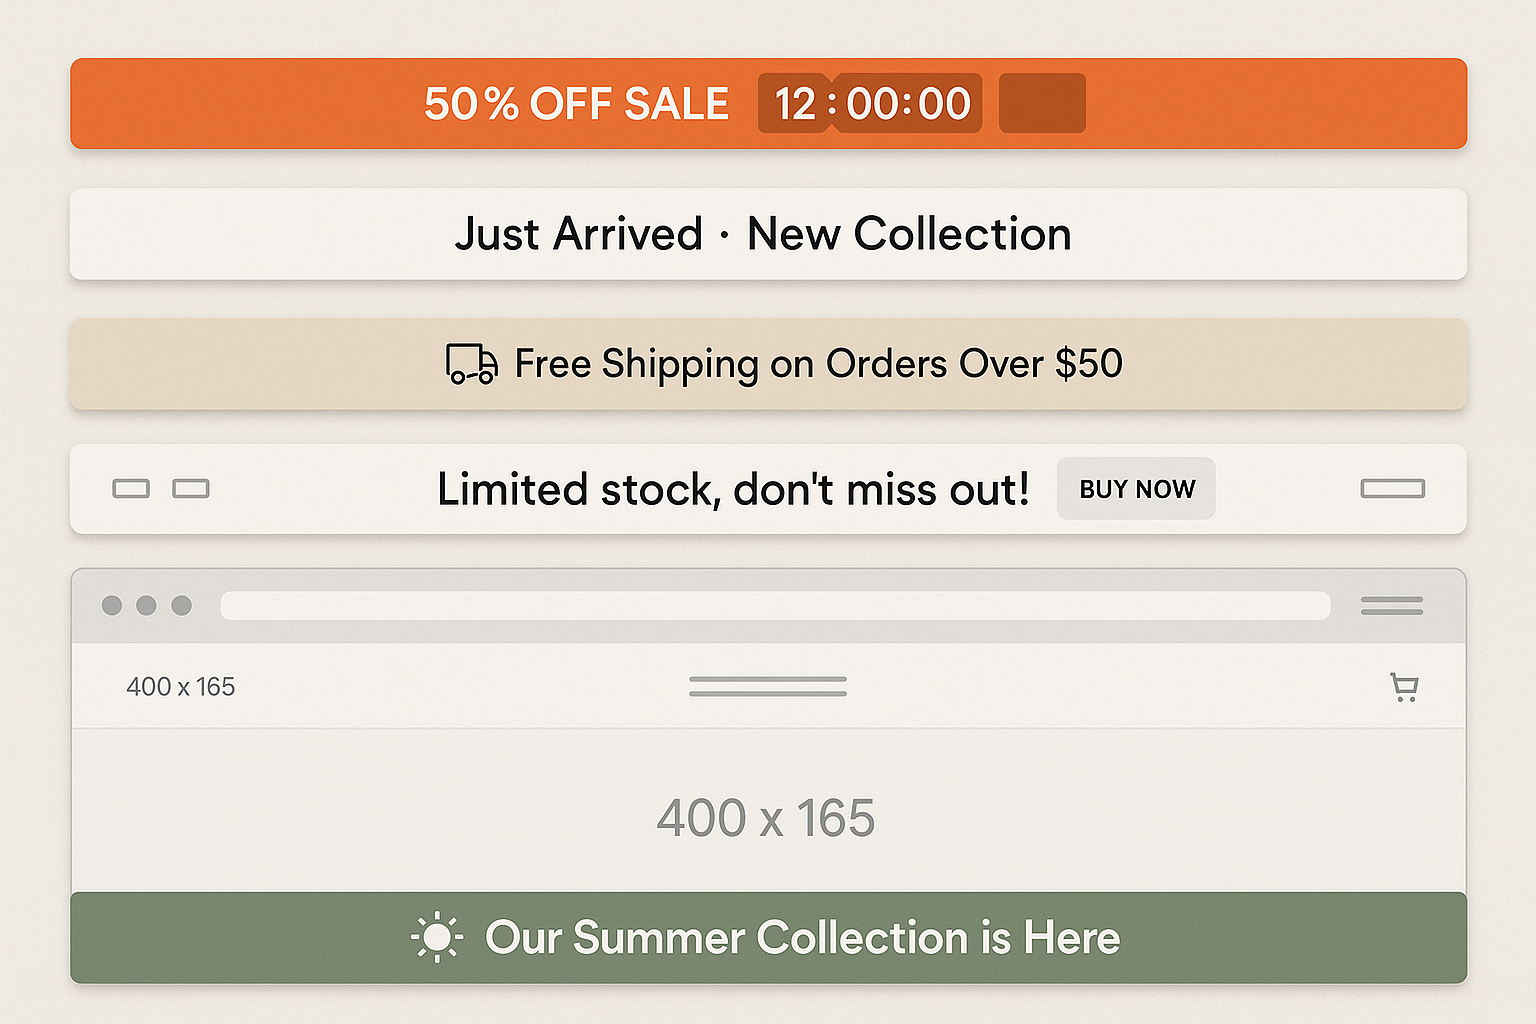Select the leftmost small icon in limited stock bar
1536x1024 pixels.
(x=131, y=489)
